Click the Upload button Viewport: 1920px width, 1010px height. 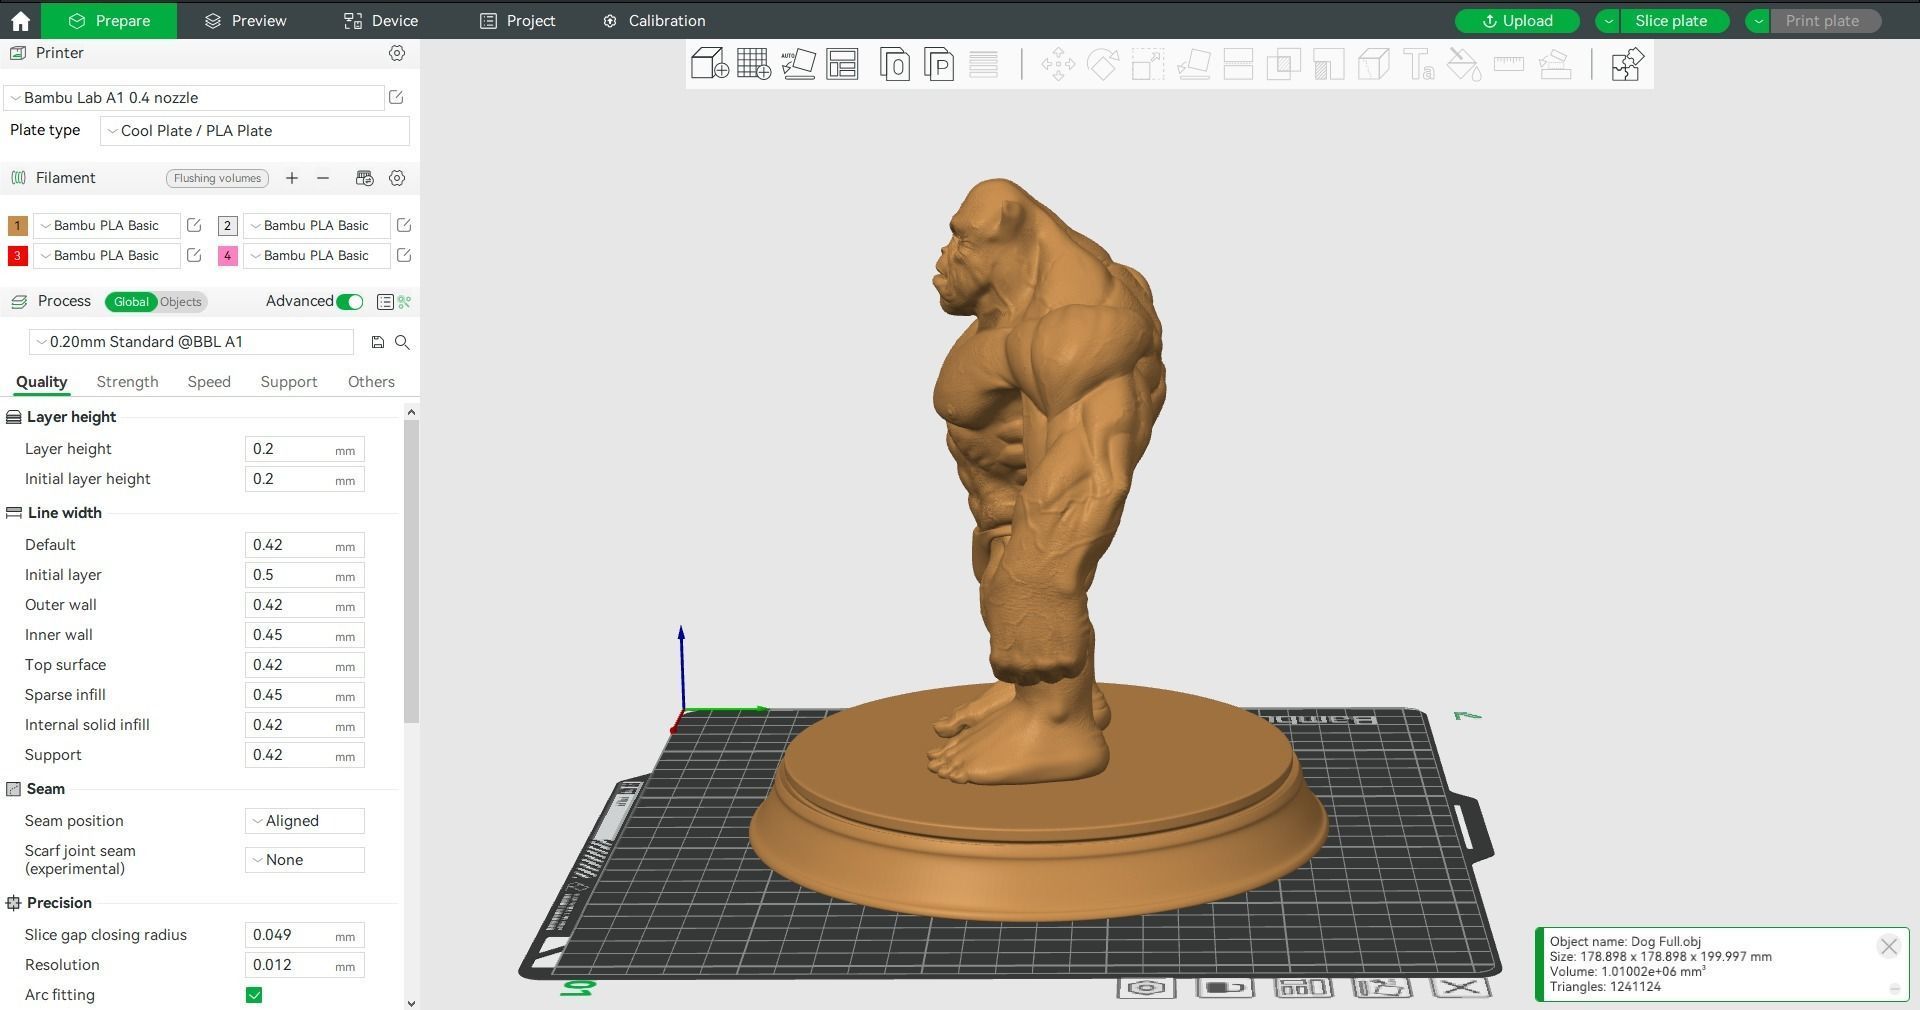coord(1517,21)
